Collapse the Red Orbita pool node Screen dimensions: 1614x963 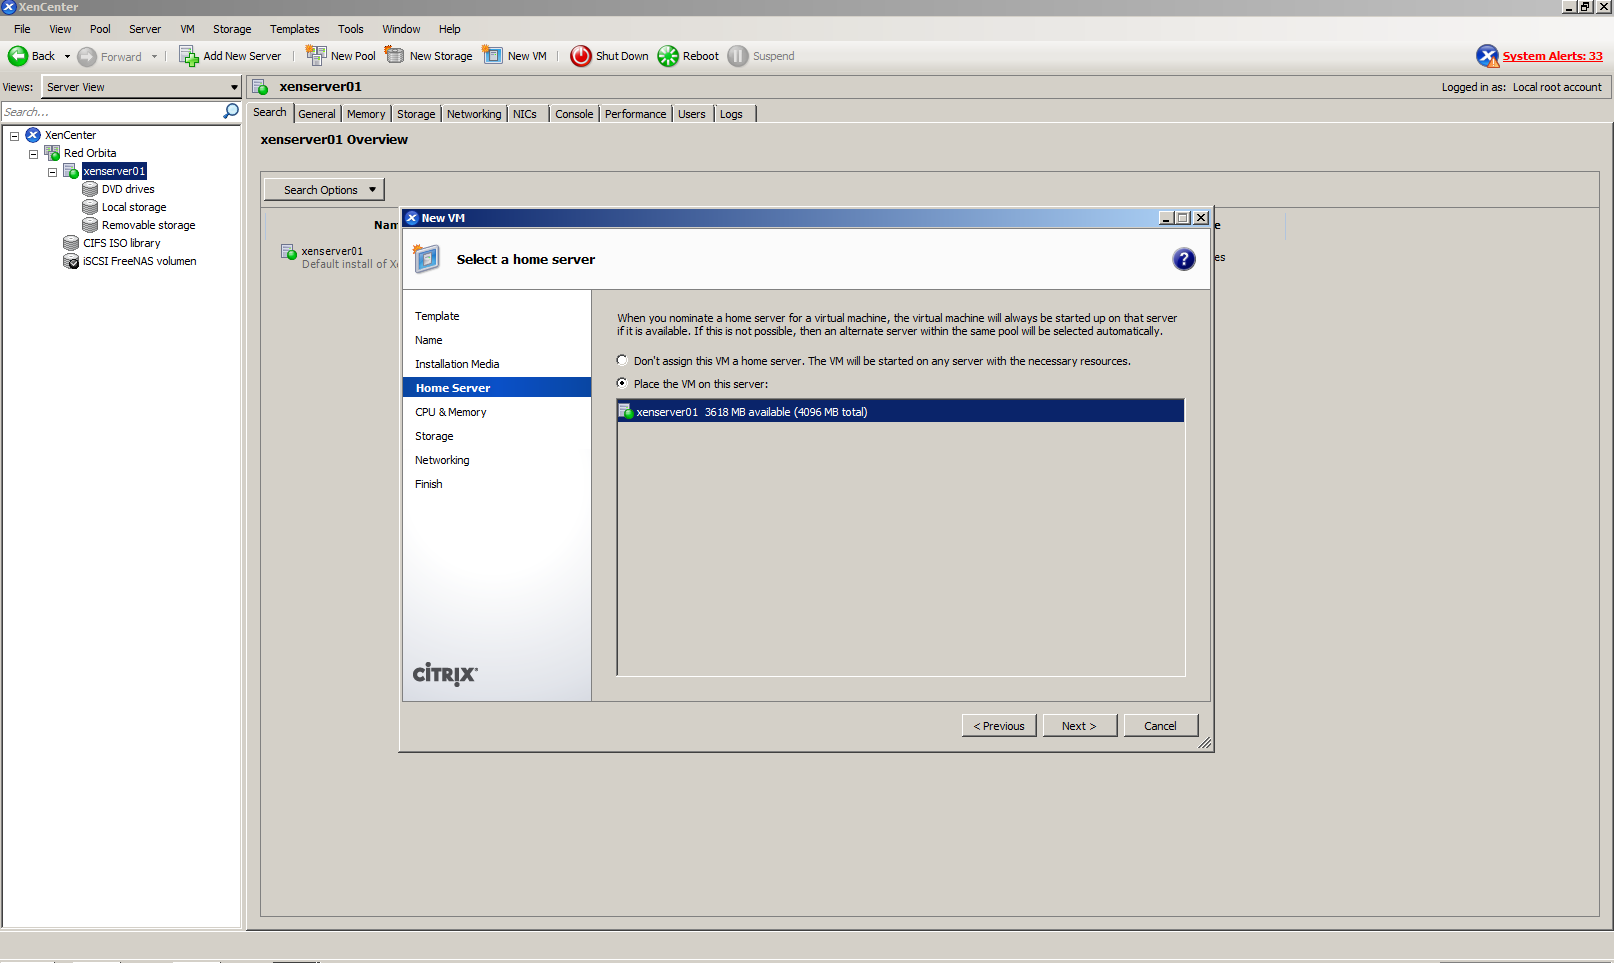[33, 154]
